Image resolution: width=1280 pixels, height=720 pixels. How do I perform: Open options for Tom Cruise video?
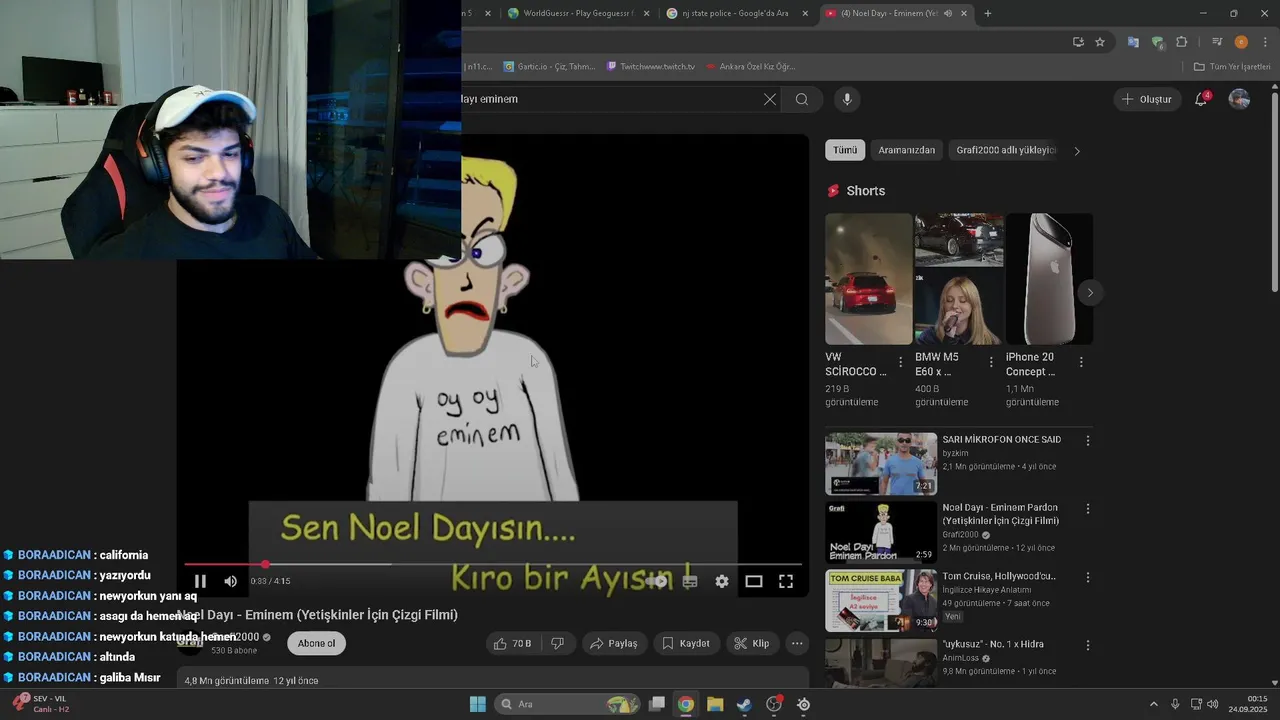(1088, 577)
